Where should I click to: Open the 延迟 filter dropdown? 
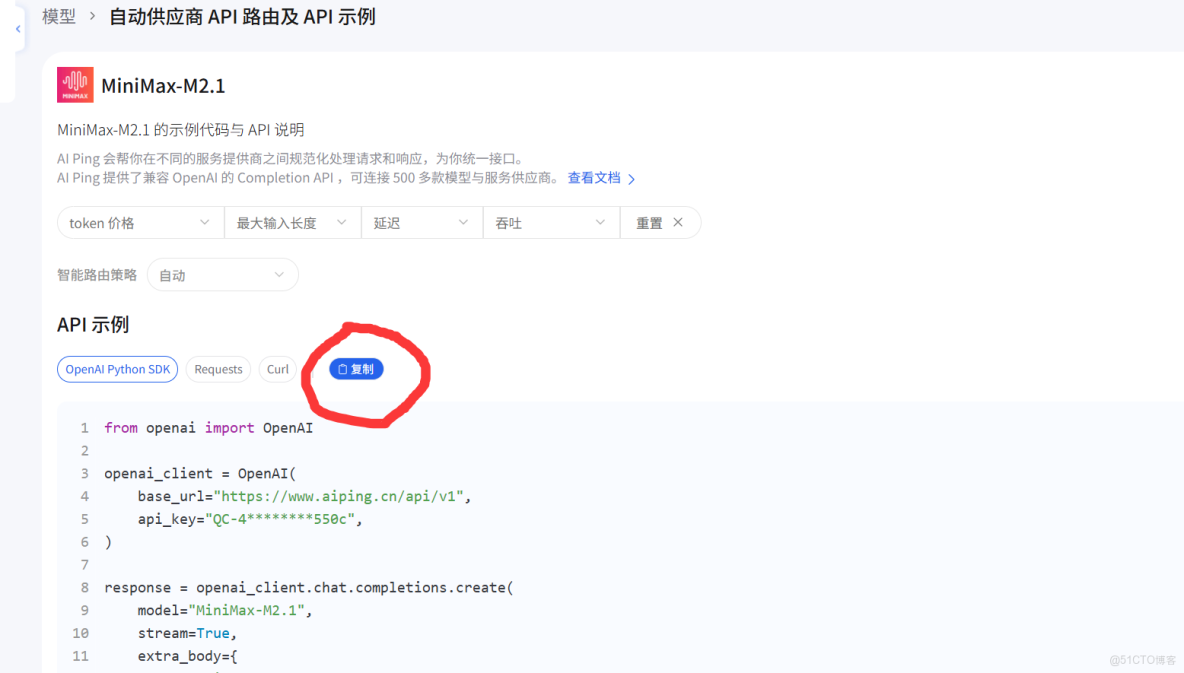pyautogui.click(x=421, y=222)
